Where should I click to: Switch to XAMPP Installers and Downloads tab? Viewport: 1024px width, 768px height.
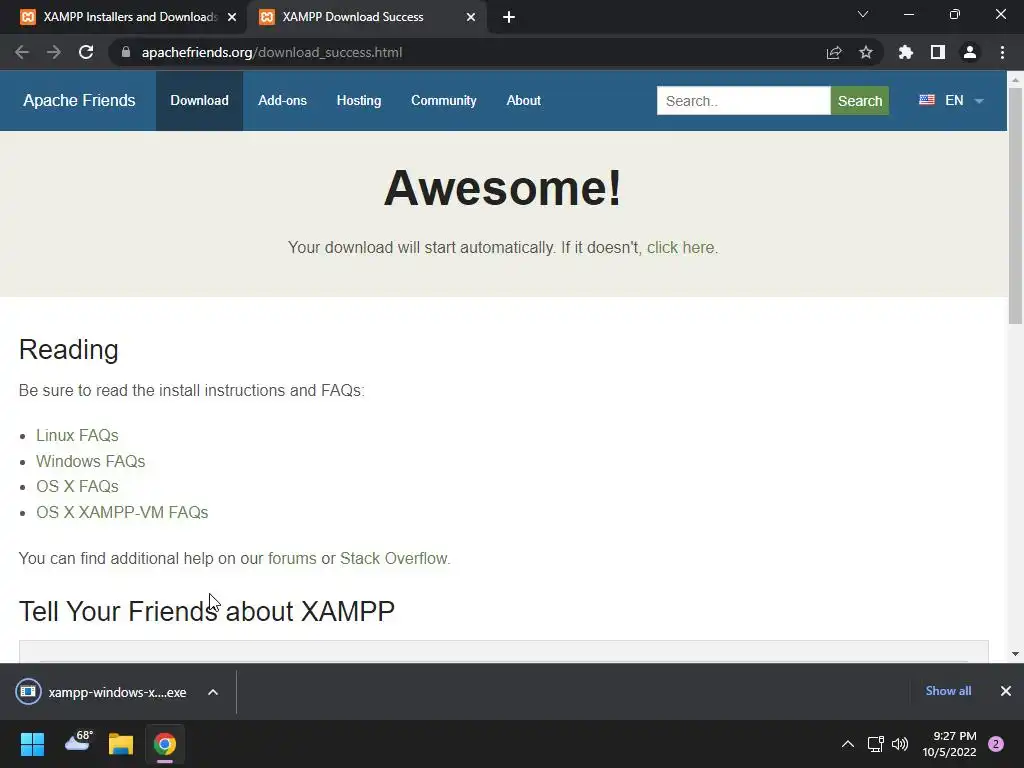coord(123,17)
